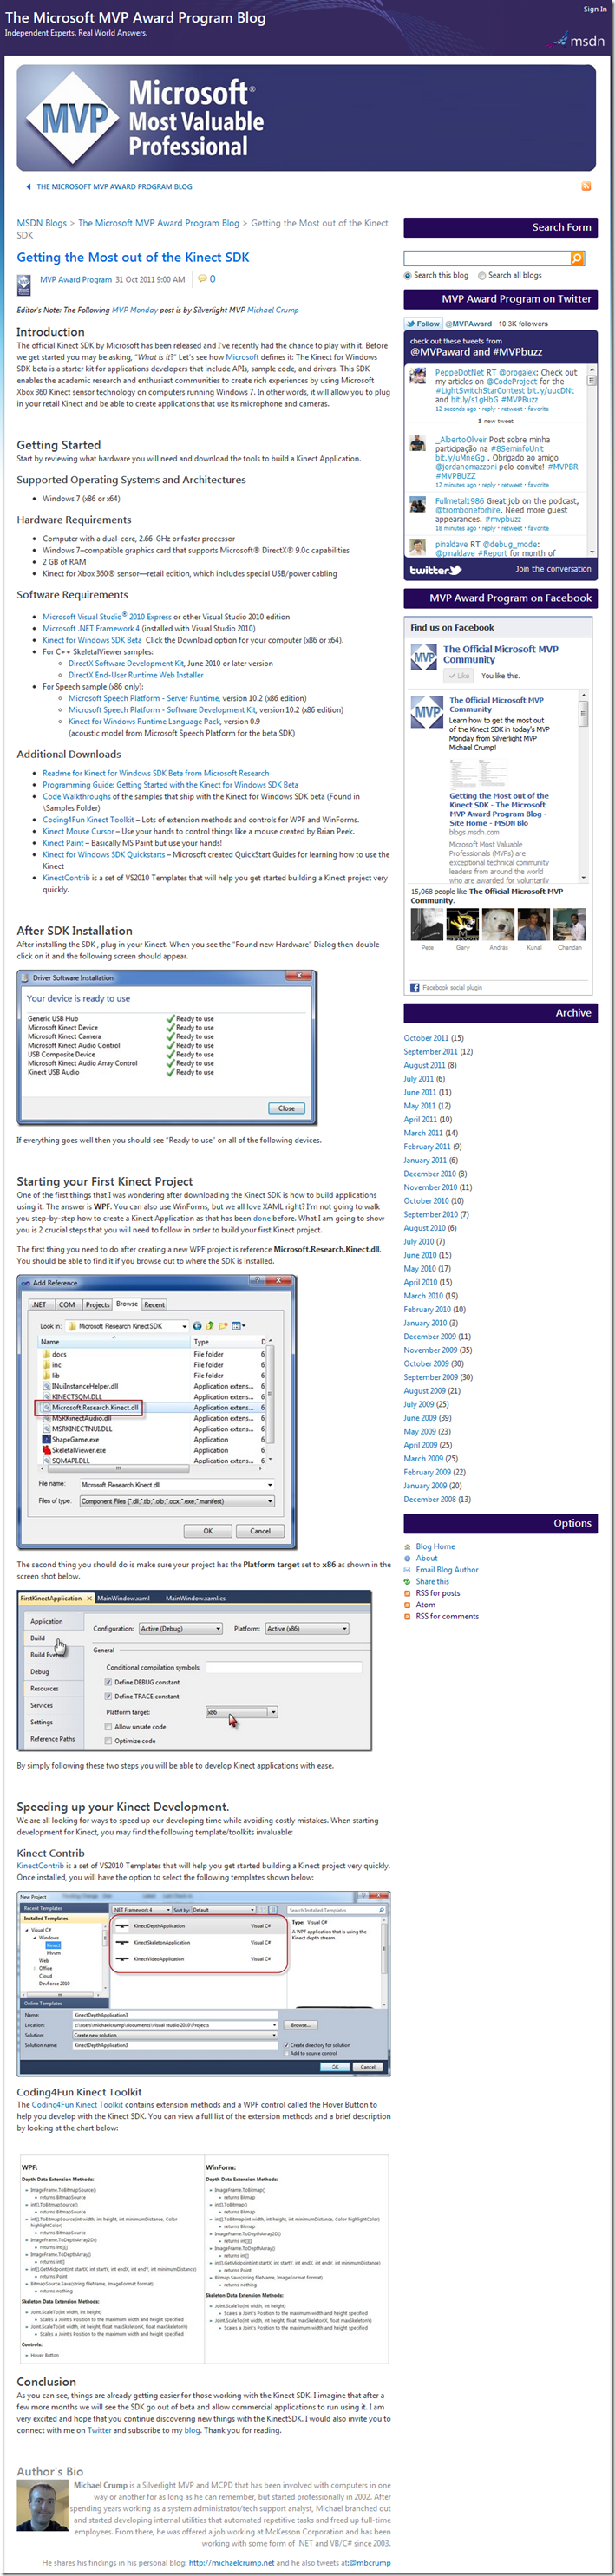Open the New Project templates screenshot image
Viewport: 615px width, 2576px height.
click(203, 1985)
